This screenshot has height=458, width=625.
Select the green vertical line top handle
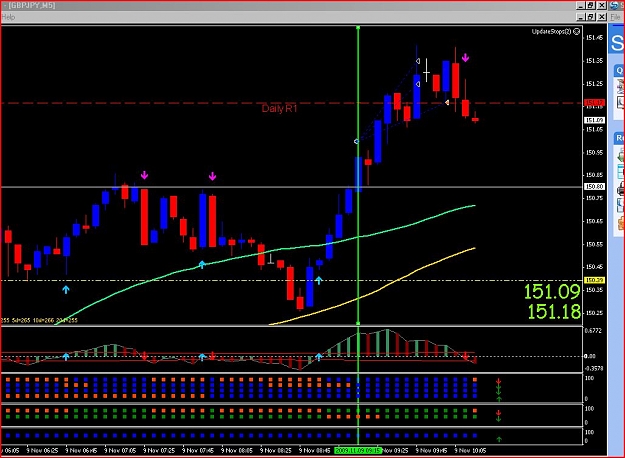tap(358, 28)
